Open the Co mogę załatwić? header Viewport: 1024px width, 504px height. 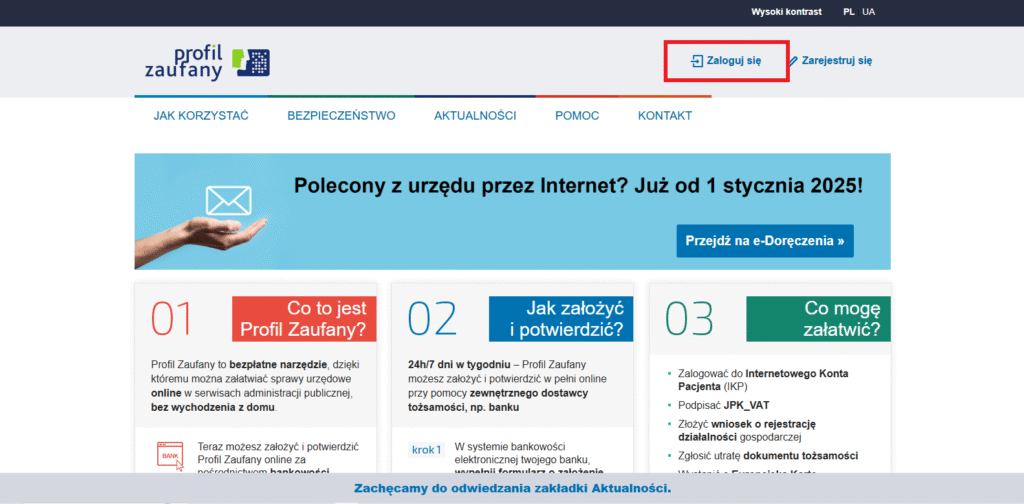pyautogui.click(x=818, y=319)
